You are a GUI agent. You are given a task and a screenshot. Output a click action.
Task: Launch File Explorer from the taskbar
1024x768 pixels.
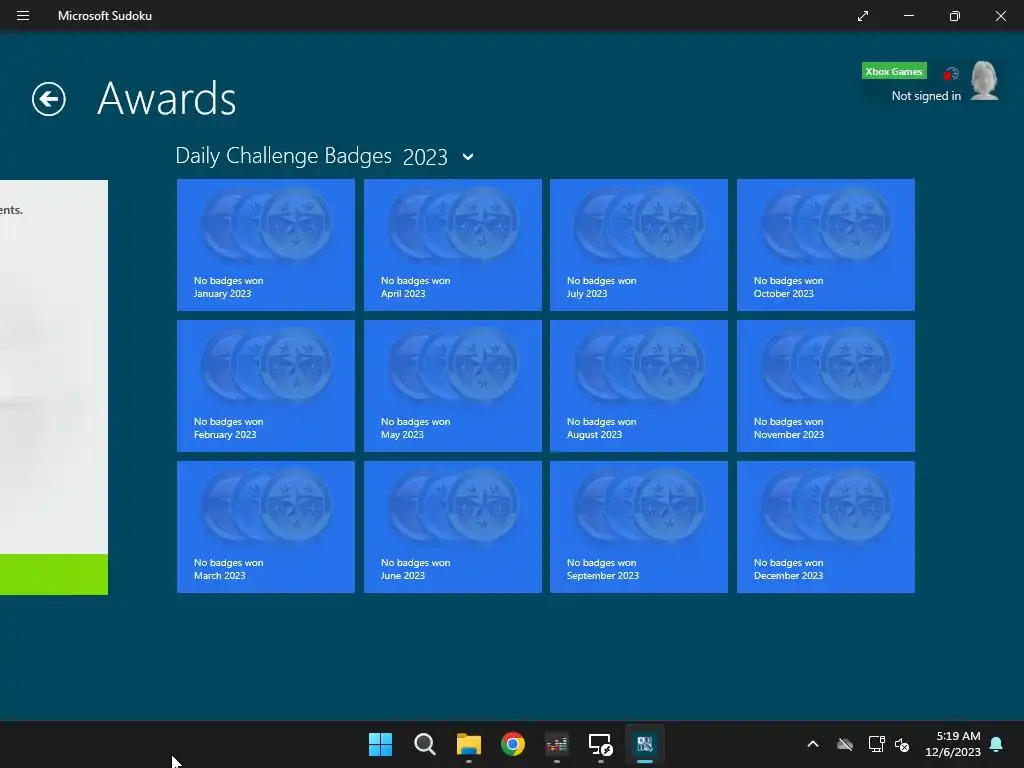click(468, 744)
